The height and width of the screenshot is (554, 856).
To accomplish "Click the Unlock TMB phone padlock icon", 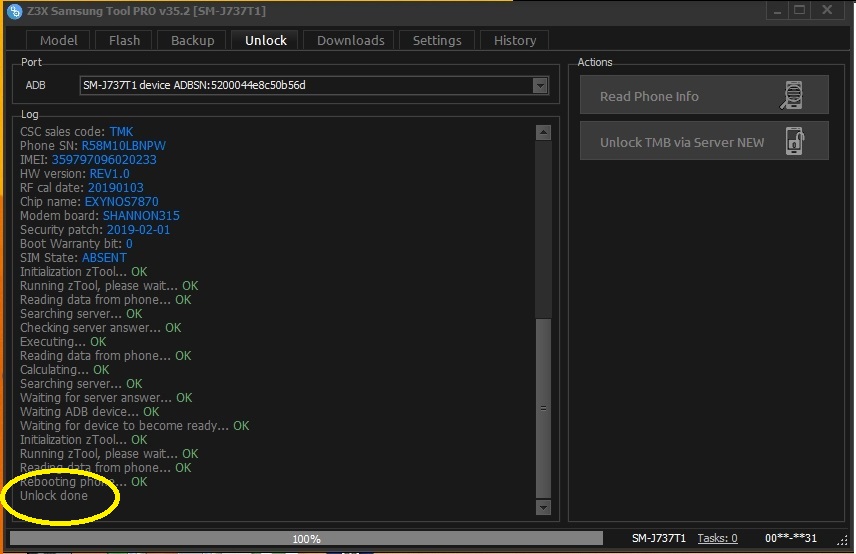I will (x=795, y=141).
